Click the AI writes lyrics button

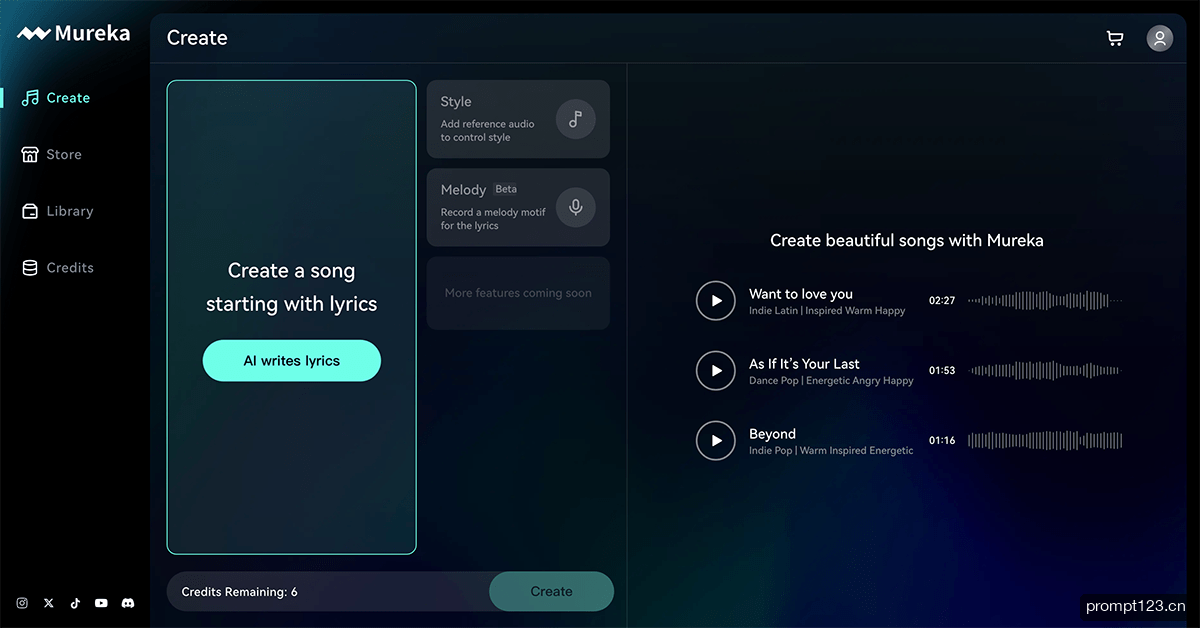pyautogui.click(x=292, y=361)
